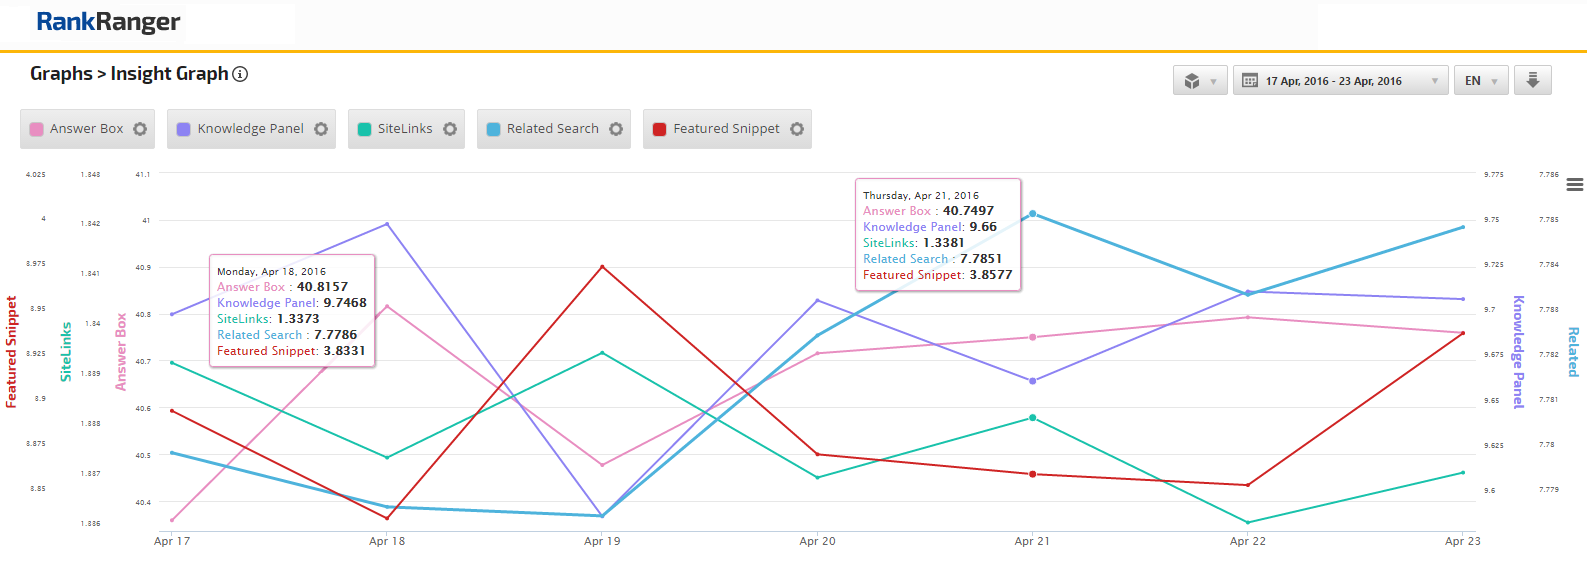The height and width of the screenshot is (561, 1587).
Task: Click the RankRanger logo
Action: coord(108,22)
